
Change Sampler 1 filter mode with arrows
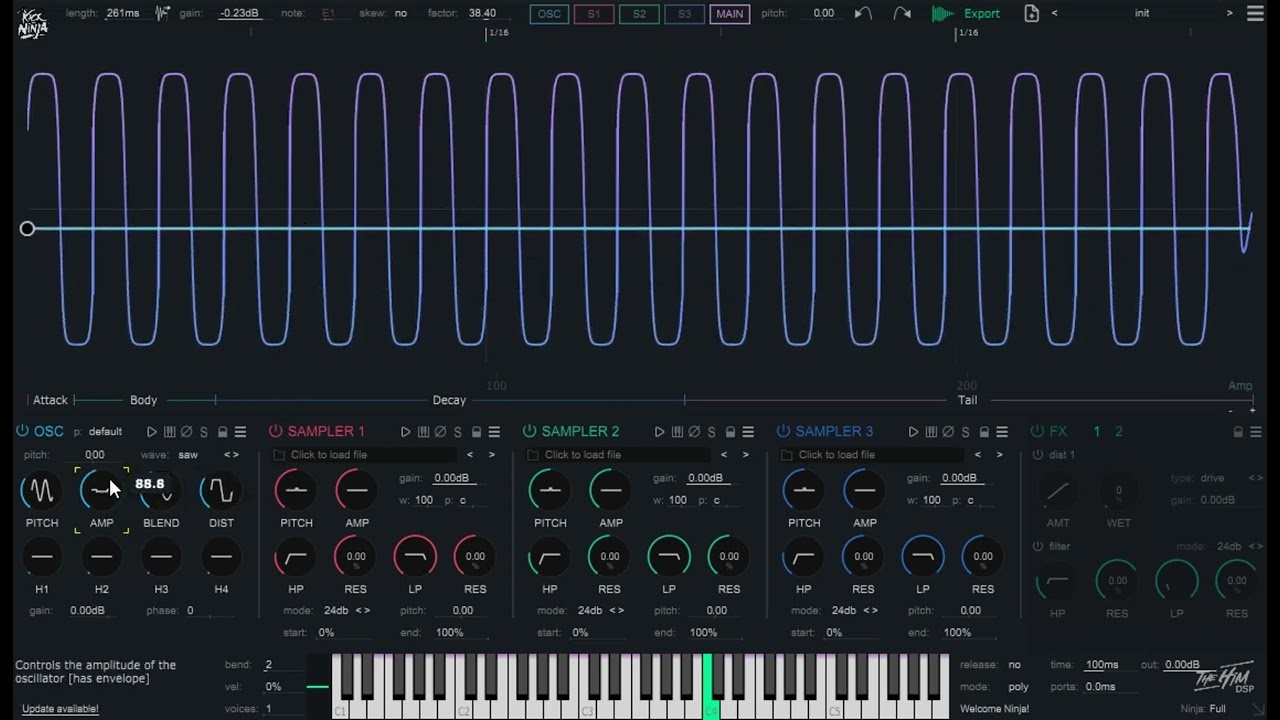pos(362,611)
